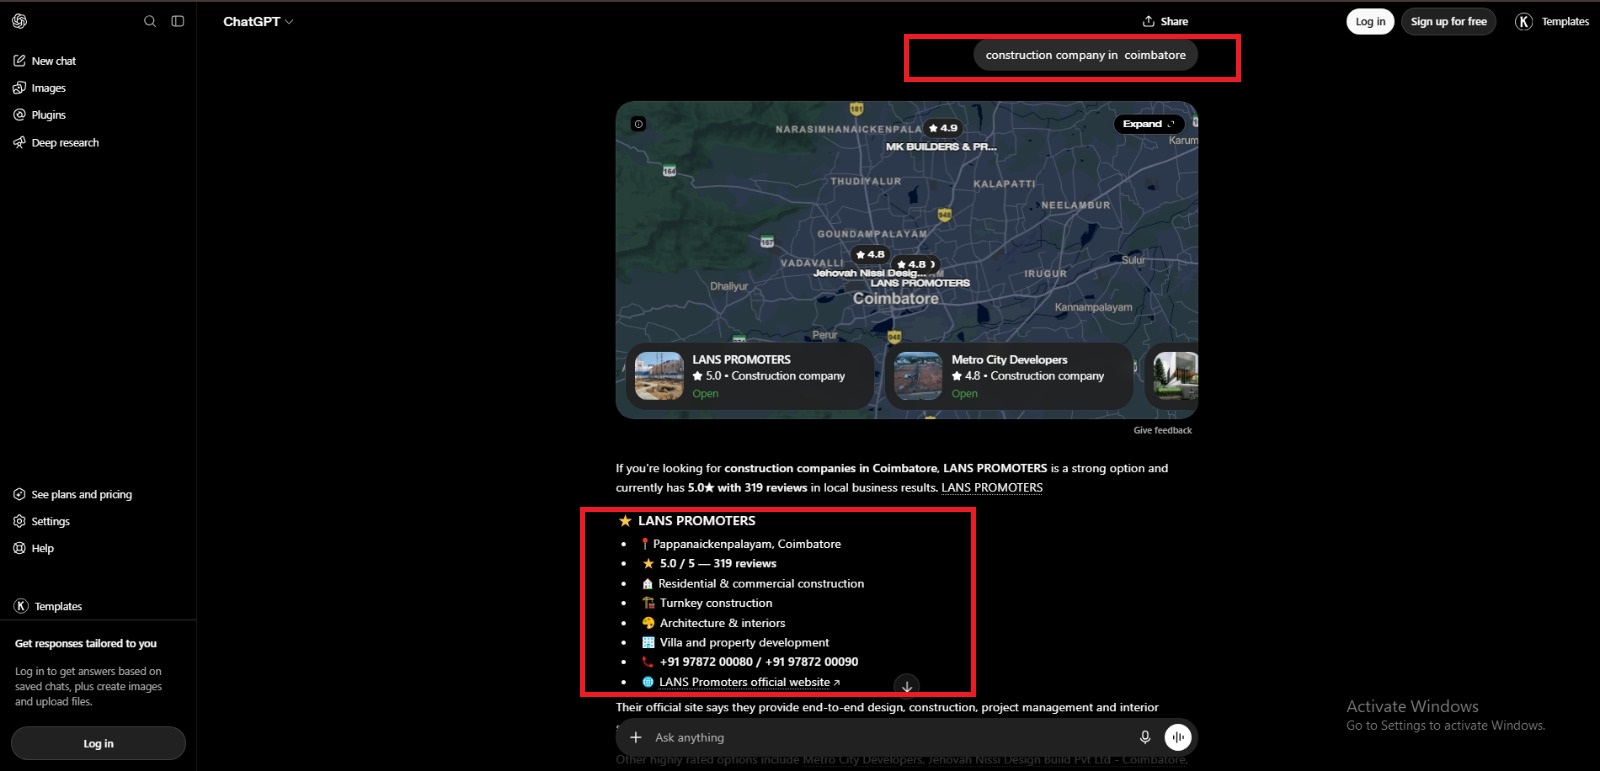Click the plus attach icon
The width and height of the screenshot is (1600, 771).
click(x=636, y=737)
